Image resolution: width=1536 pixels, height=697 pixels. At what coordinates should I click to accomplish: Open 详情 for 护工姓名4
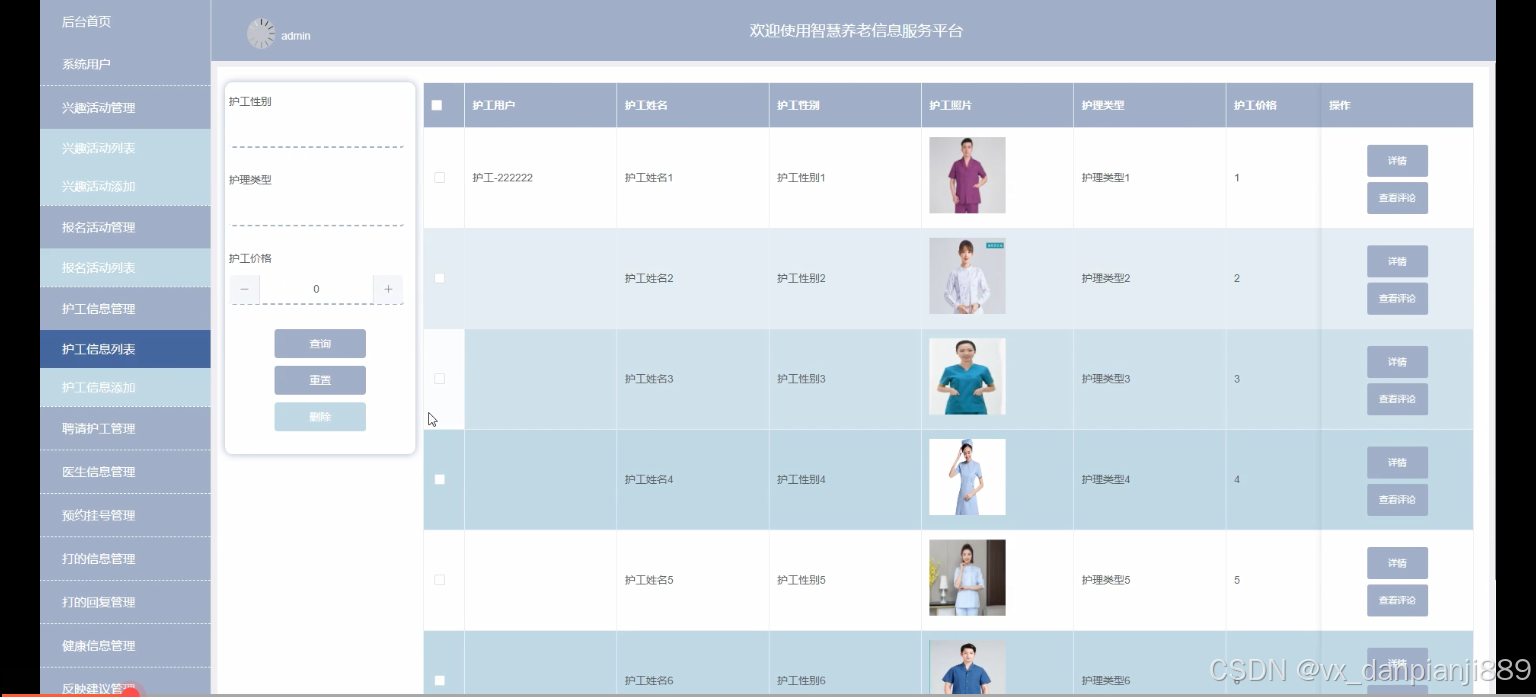[x=1397, y=463]
